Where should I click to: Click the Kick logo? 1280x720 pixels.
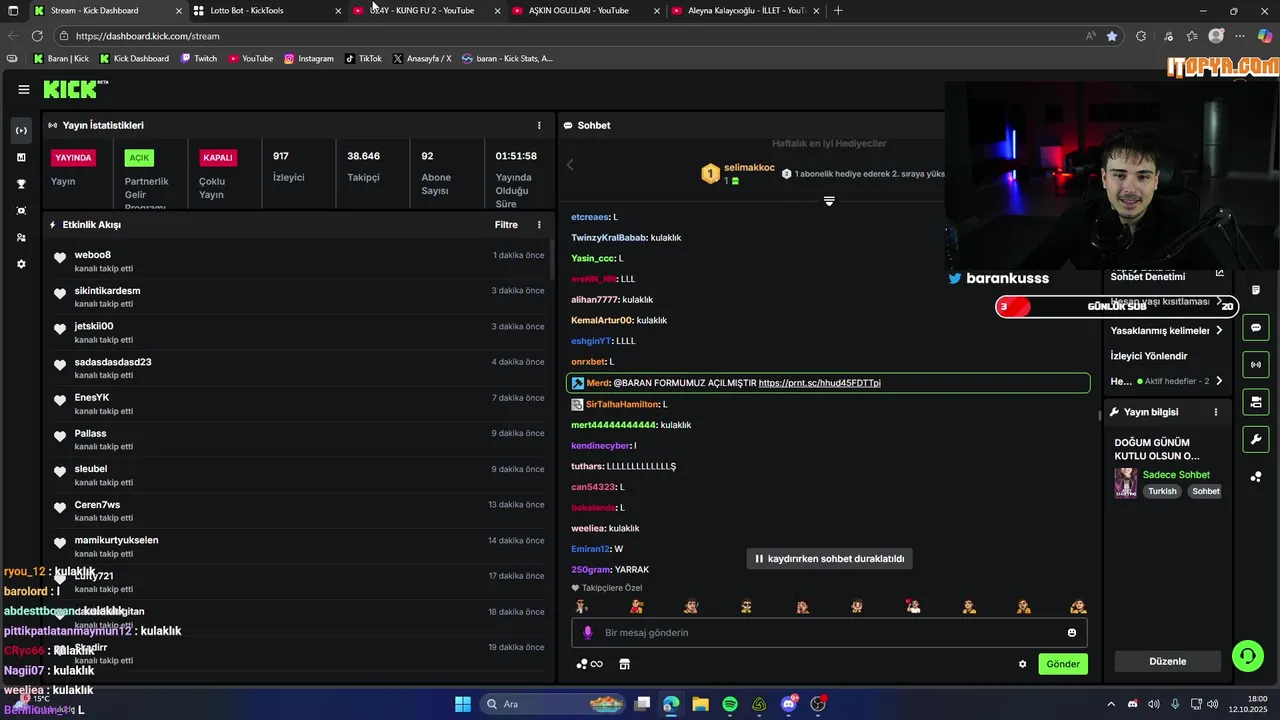pyautogui.click(x=76, y=89)
